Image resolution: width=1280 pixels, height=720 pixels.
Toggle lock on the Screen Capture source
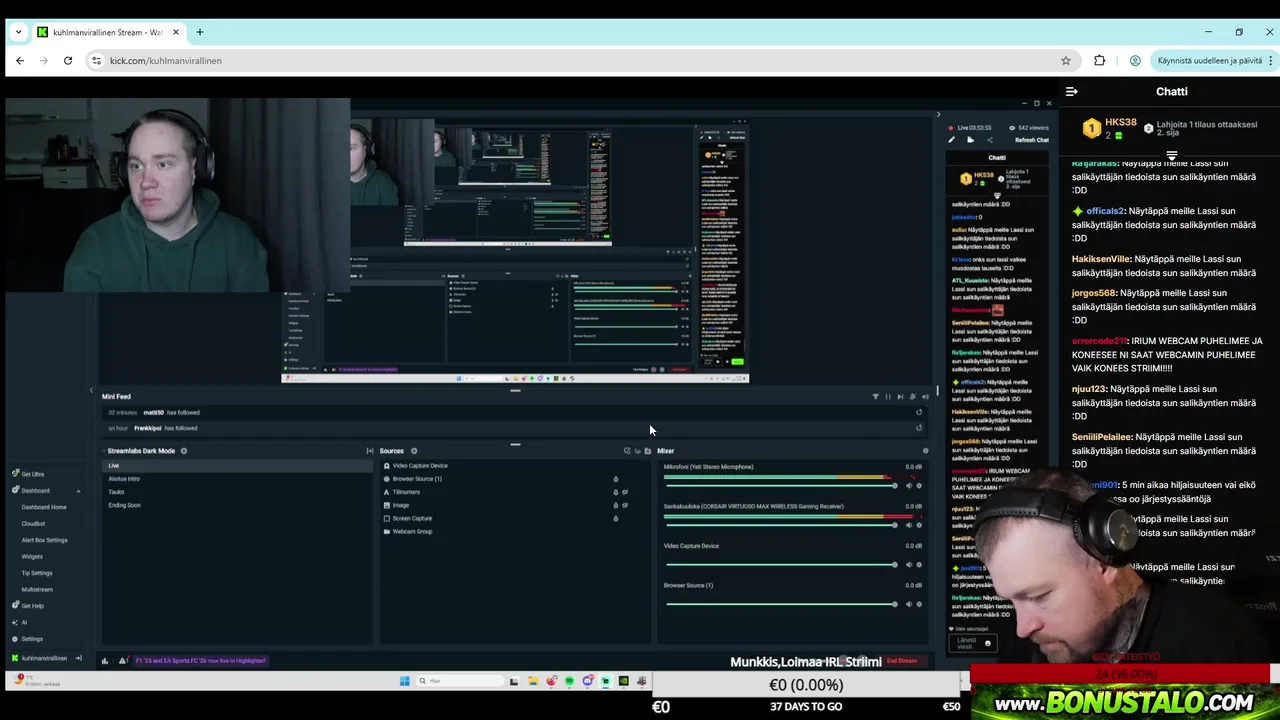[616, 518]
